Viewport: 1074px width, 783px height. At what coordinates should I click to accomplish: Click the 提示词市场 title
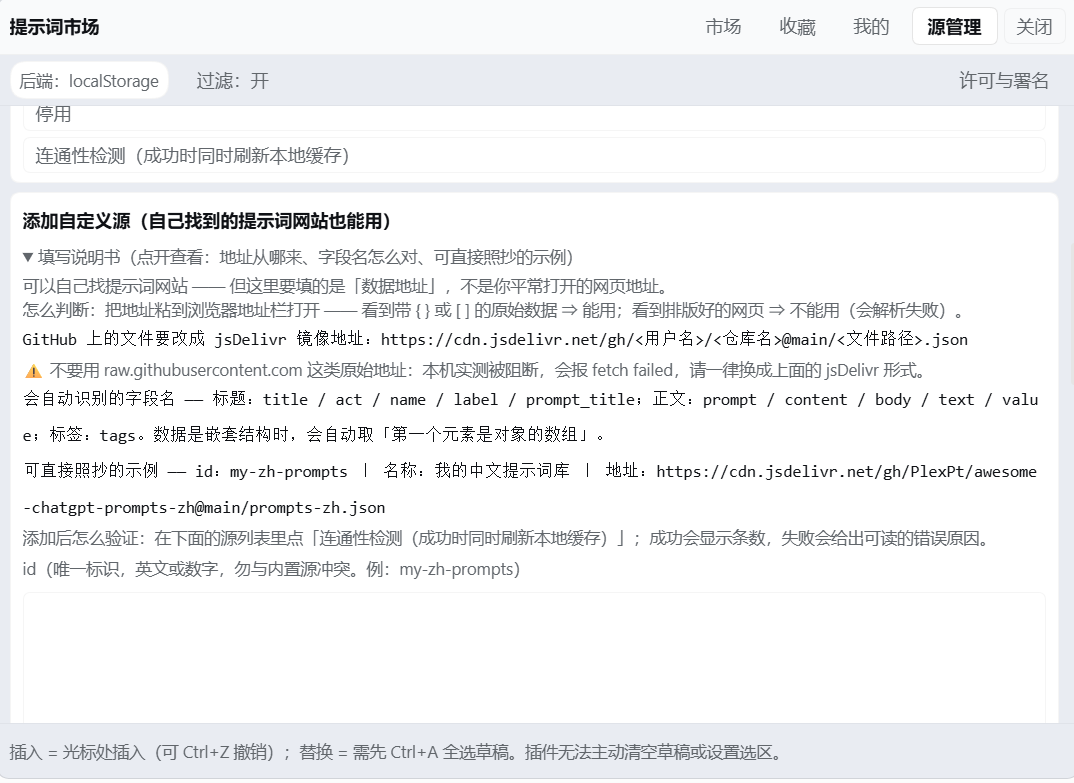coord(54,27)
